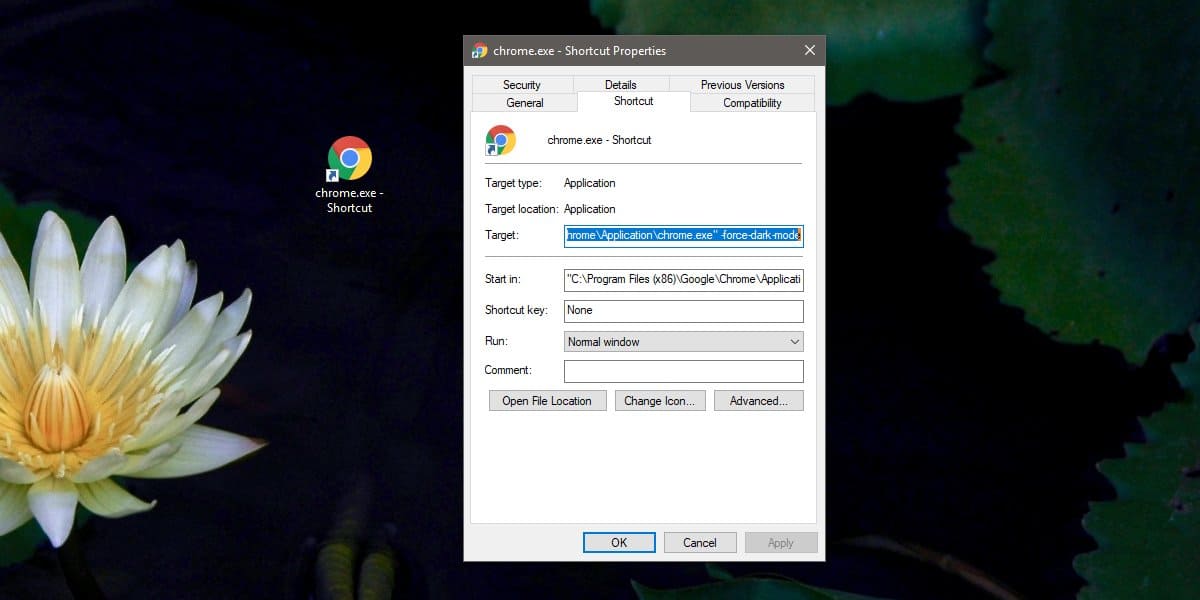The image size is (1200, 600).
Task: Click the Open File Location button
Action: (547, 401)
